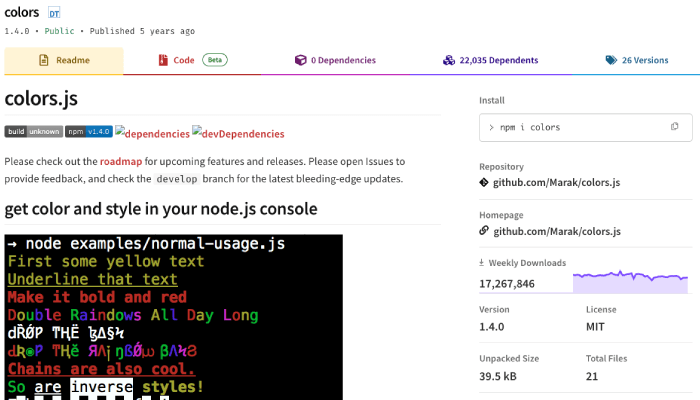Click the 'Published 5 years ago' text

tap(142, 31)
